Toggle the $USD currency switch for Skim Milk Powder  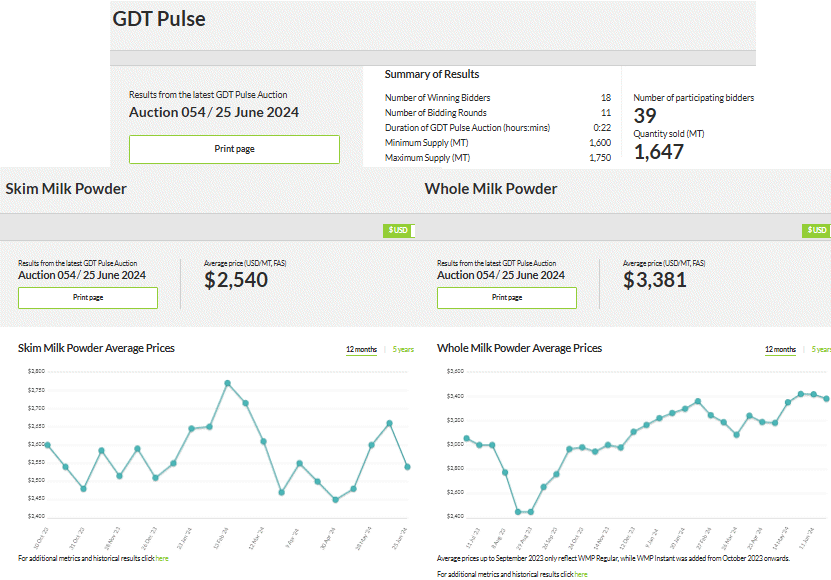pyautogui.click(x=399, y=230)
